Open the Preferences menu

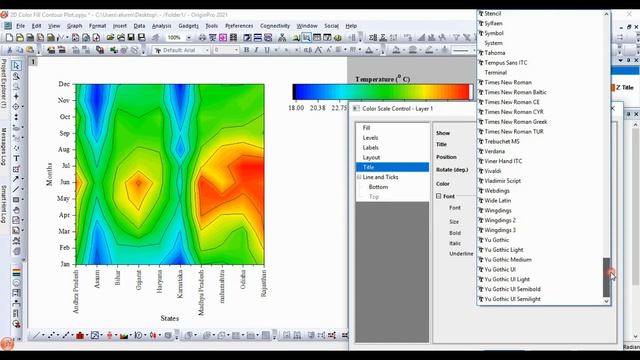point(239,26)
